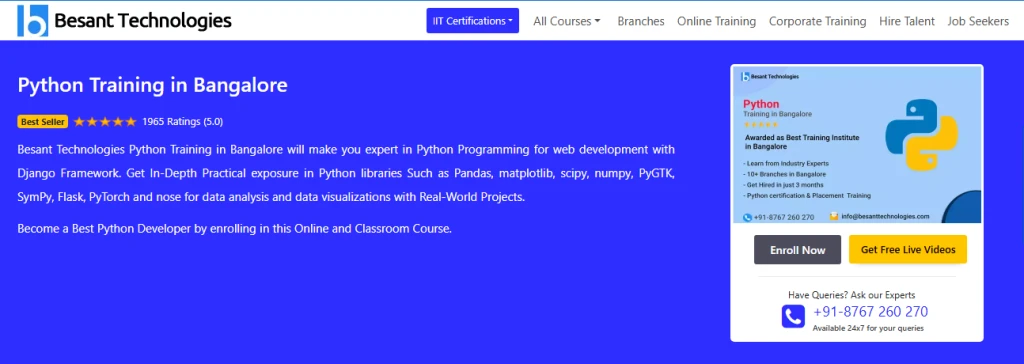This screenshot has height=364, width=1024.
Task: Click the 1965 Ratings (5.0) text
Action: (182, 122)
